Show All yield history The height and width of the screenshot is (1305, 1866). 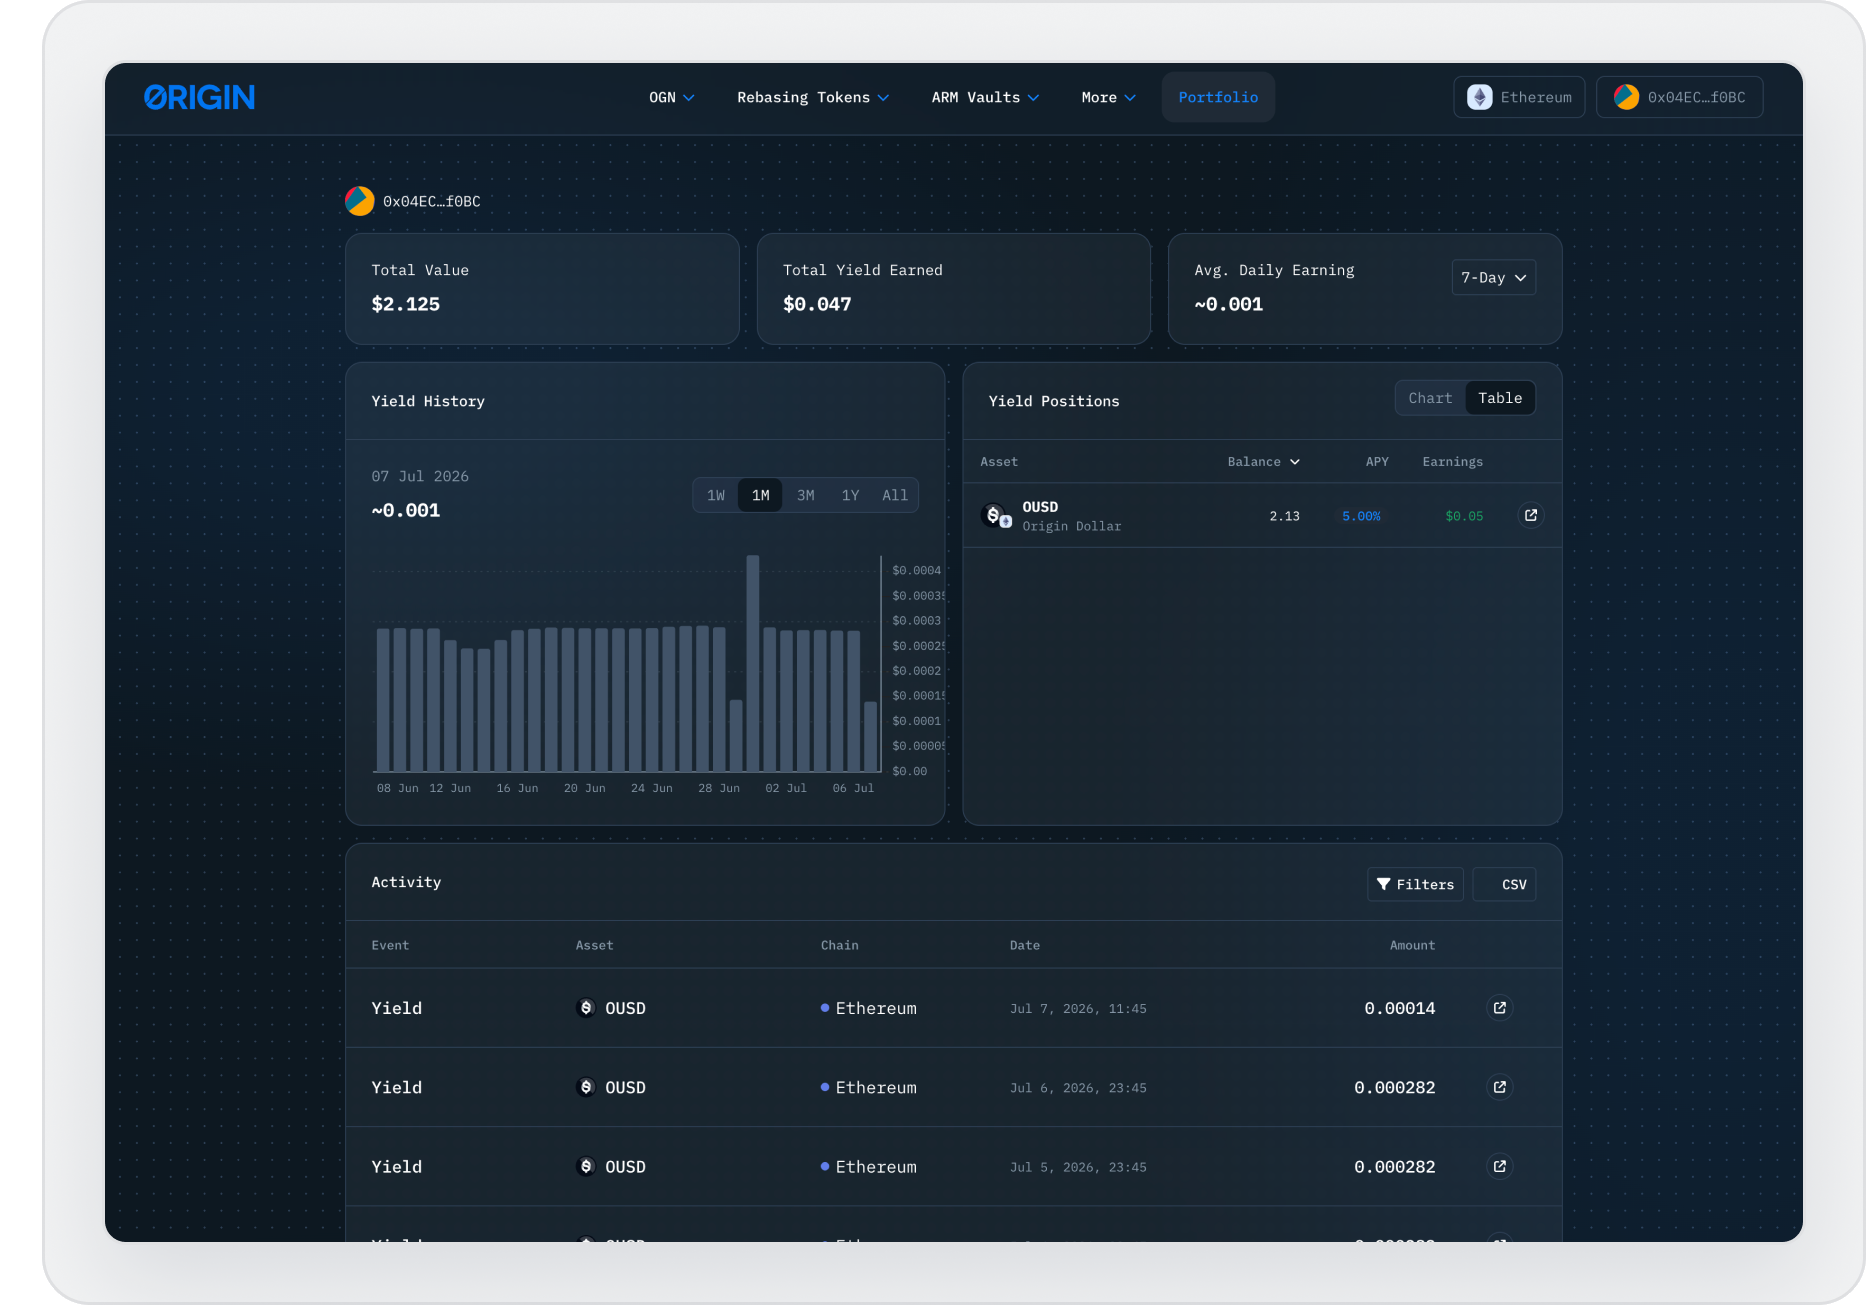coord(895,495)
